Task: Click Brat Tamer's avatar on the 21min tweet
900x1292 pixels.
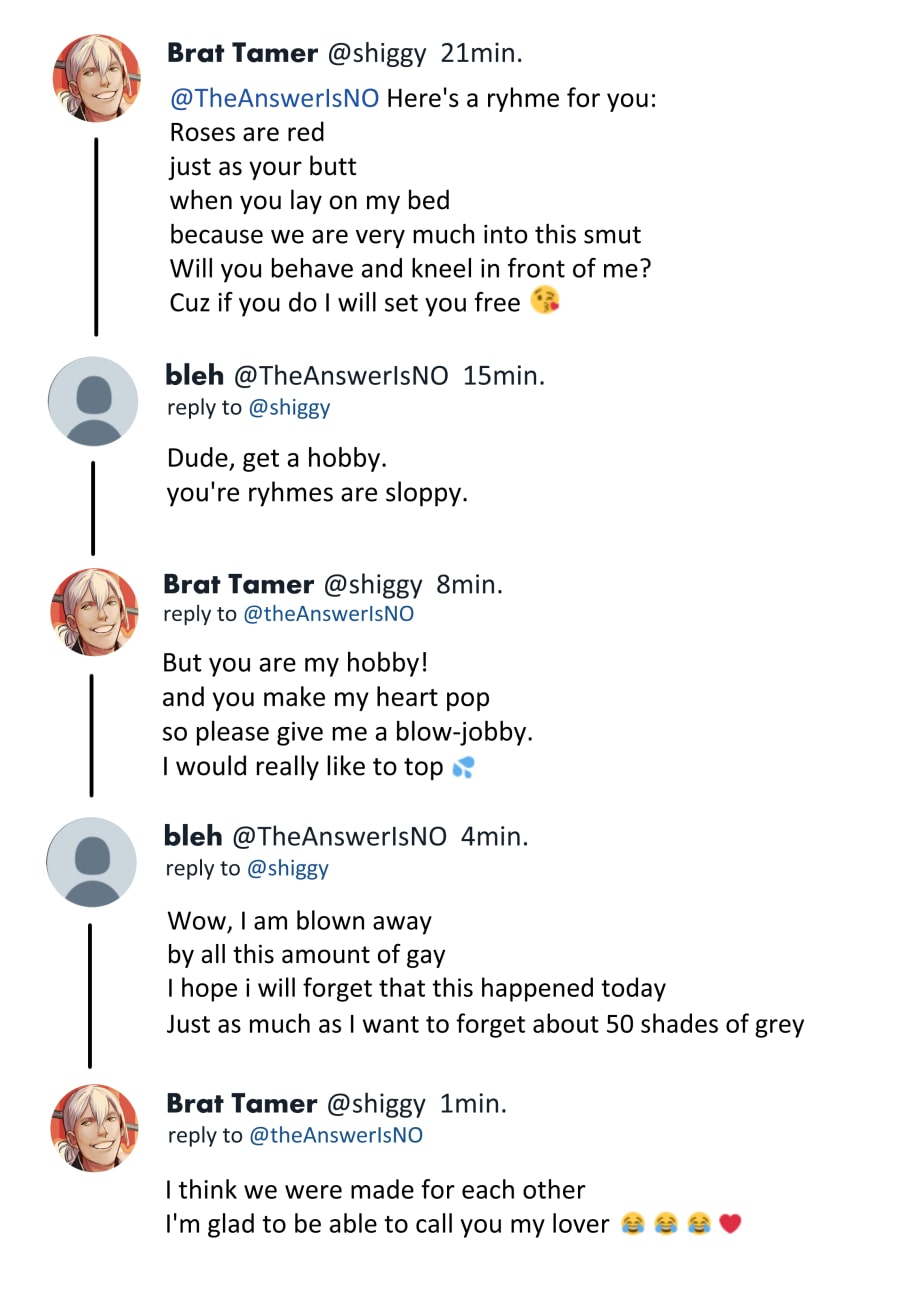Action: pos(97,78)
